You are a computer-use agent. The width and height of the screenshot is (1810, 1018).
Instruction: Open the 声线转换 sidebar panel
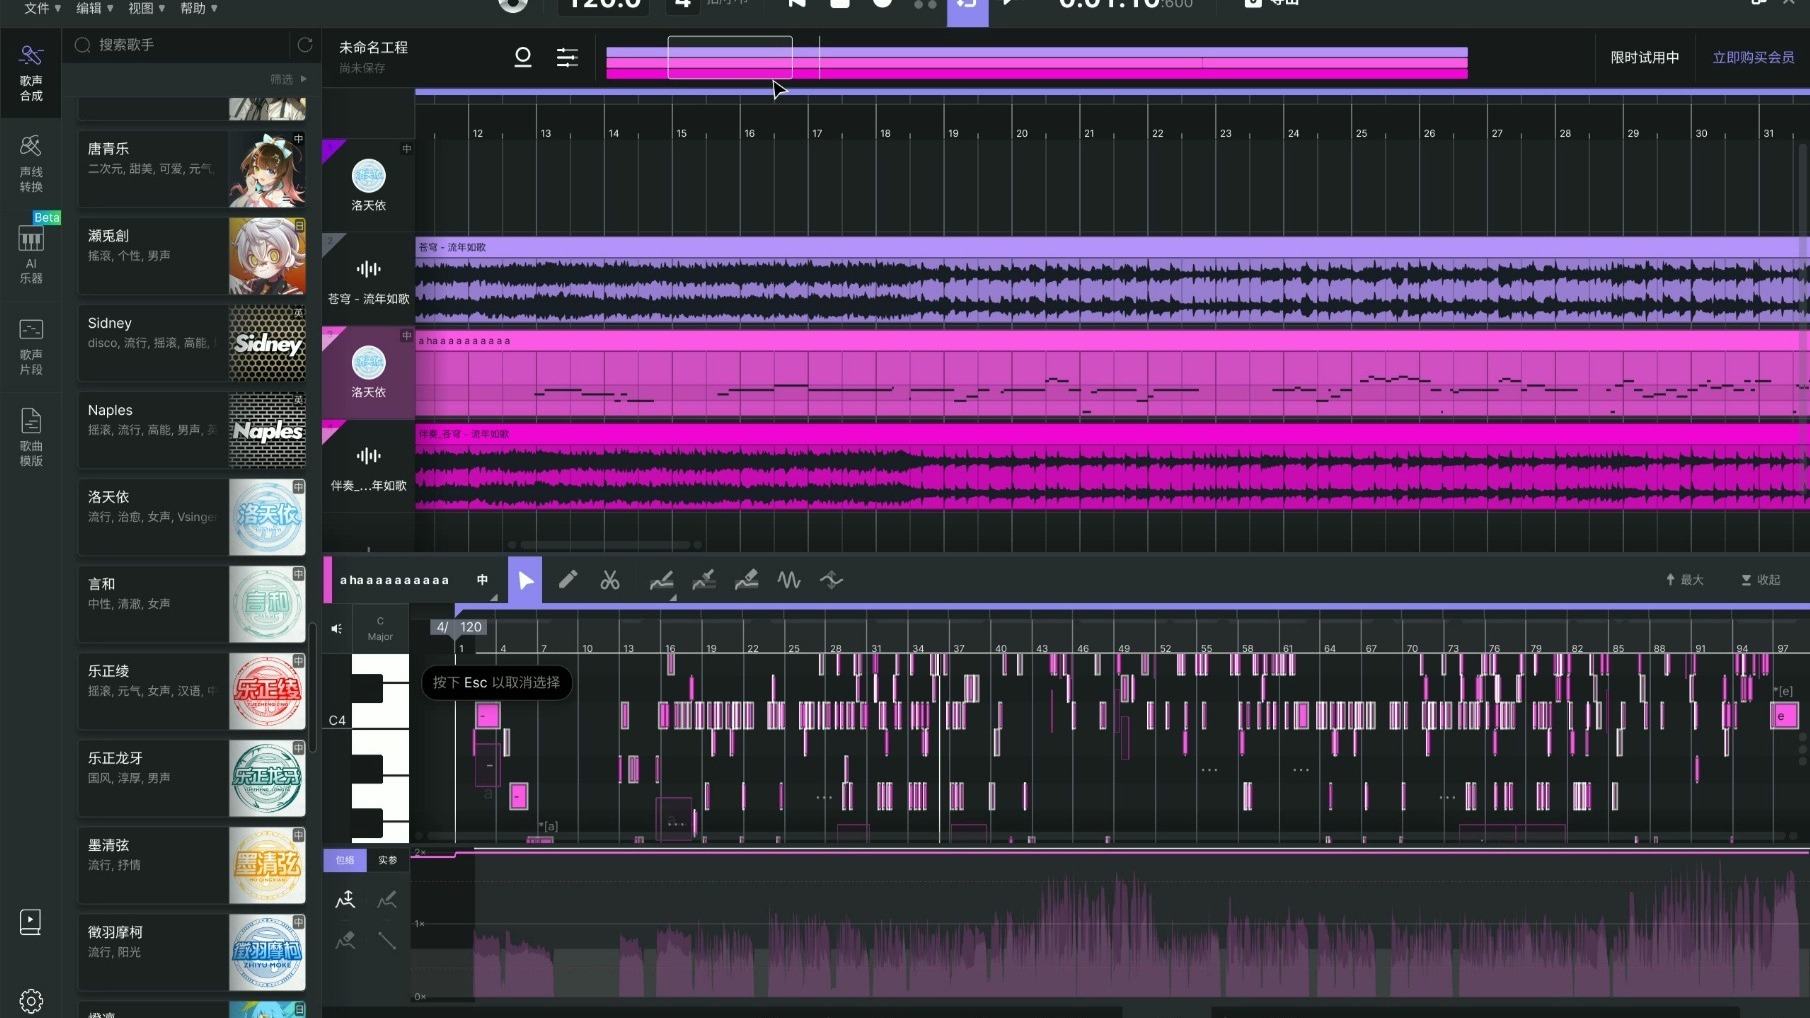click(x=31, y=163)
